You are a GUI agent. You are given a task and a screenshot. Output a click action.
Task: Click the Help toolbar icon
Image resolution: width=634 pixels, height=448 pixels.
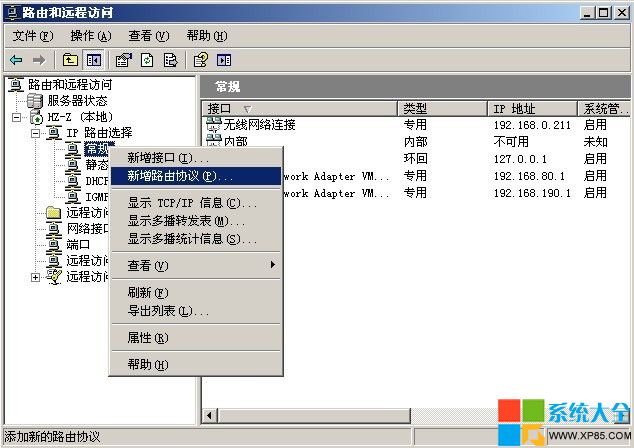pos(201,60)
